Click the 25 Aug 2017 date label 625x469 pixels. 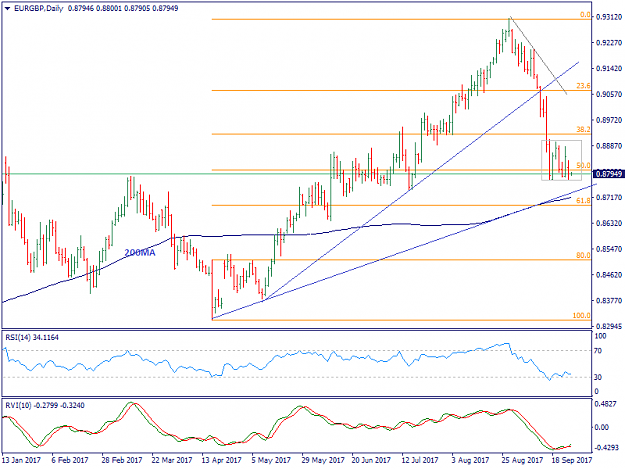pos(523,460)
